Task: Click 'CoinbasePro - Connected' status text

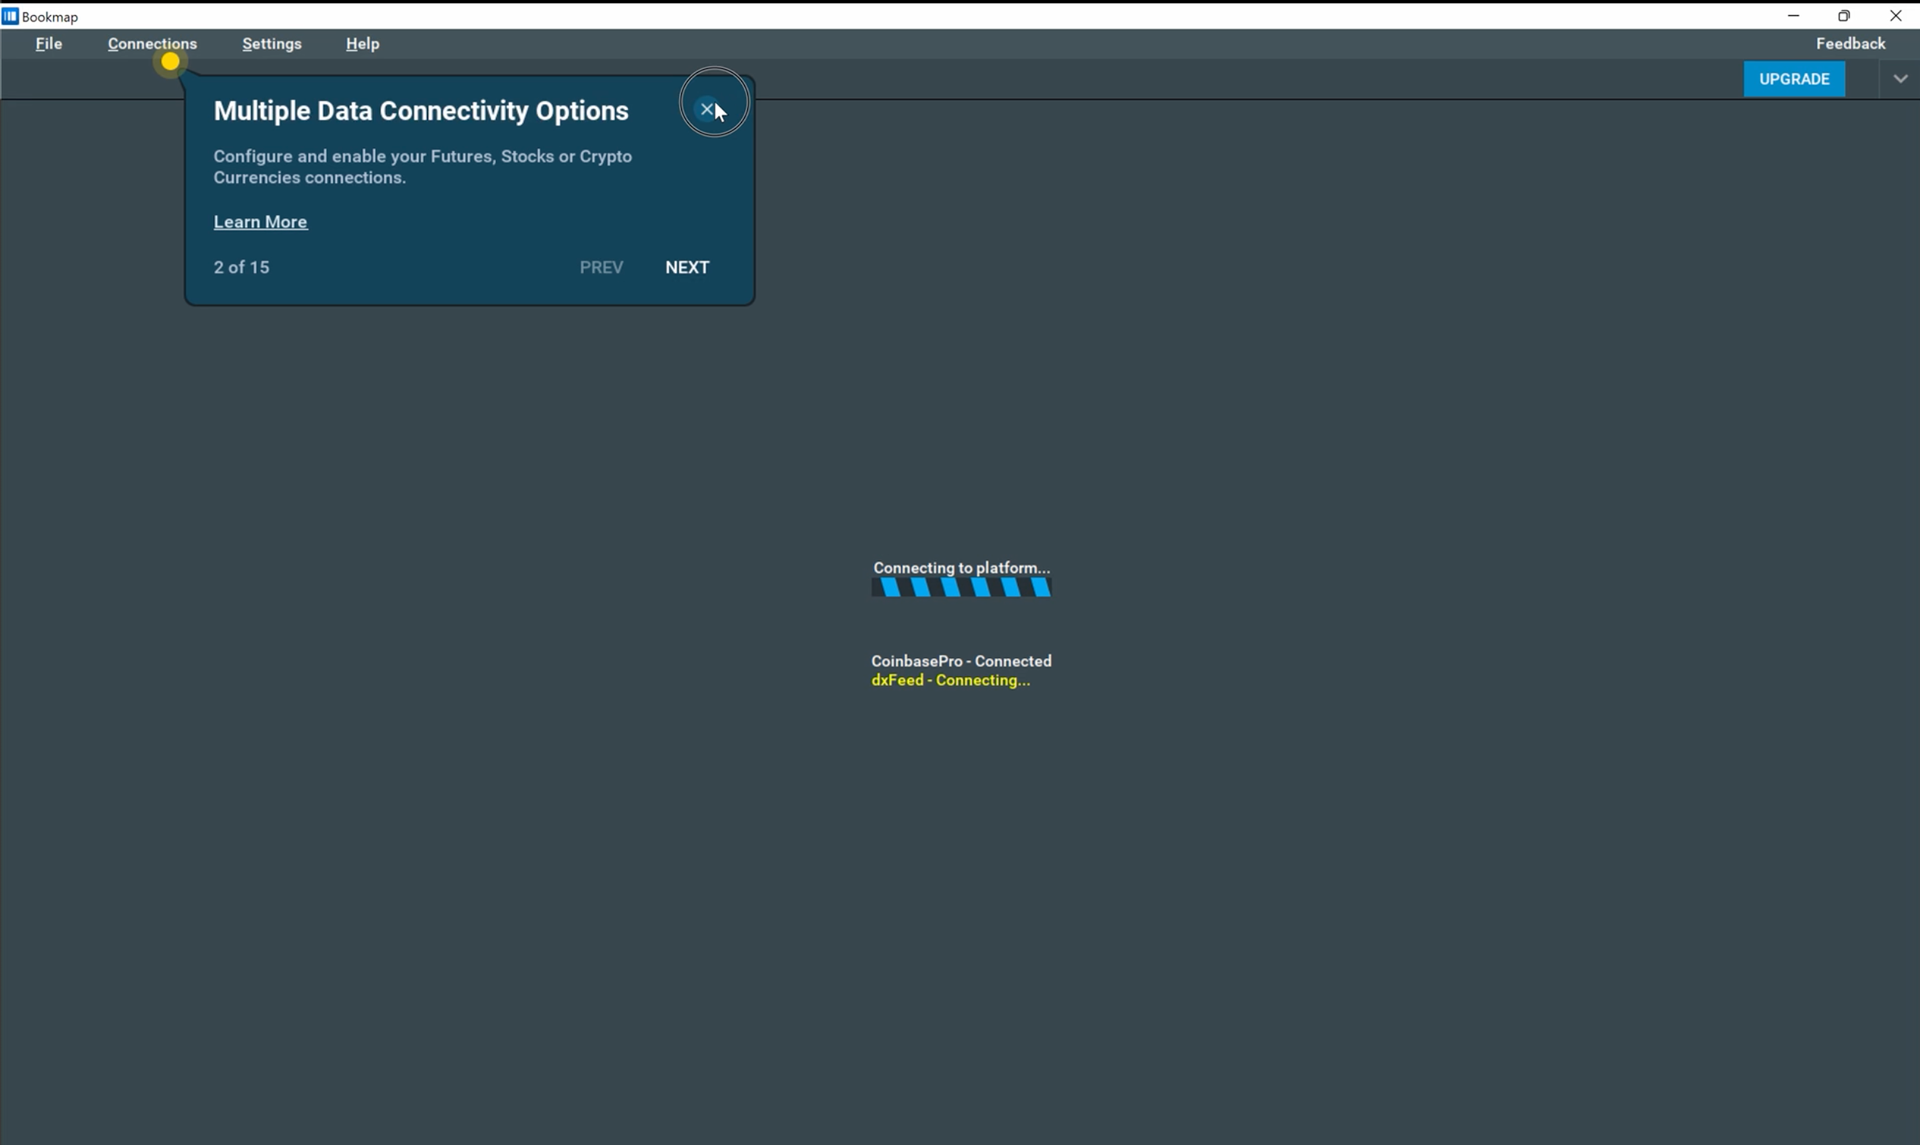Action: coord(961,661)
